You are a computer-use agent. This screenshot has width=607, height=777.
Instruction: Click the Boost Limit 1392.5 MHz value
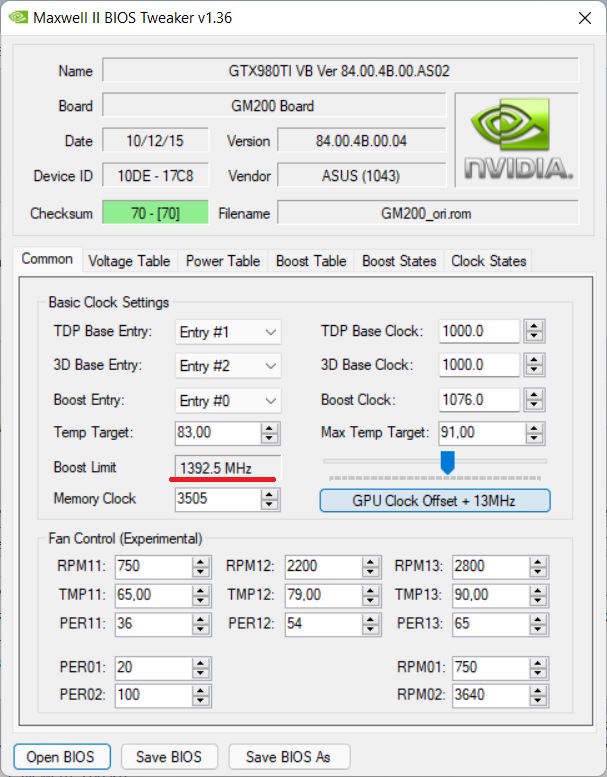tap(228, 468)
